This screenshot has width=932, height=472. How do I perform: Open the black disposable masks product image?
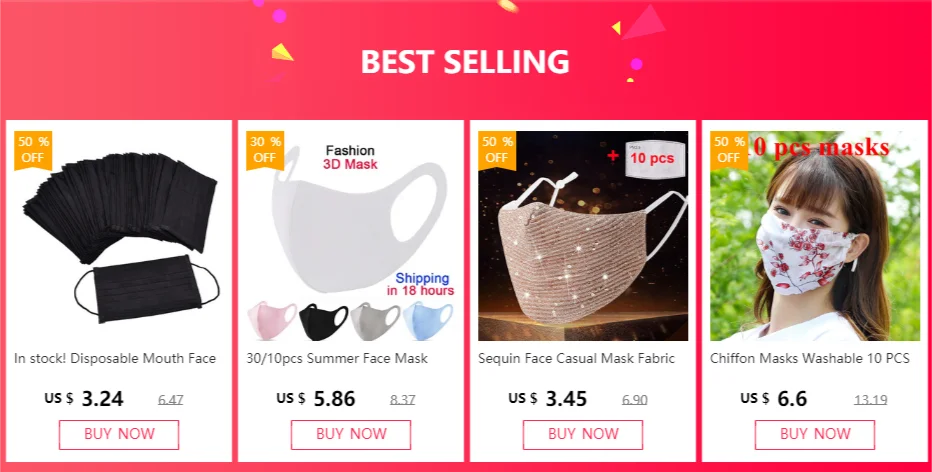[119, 236]
